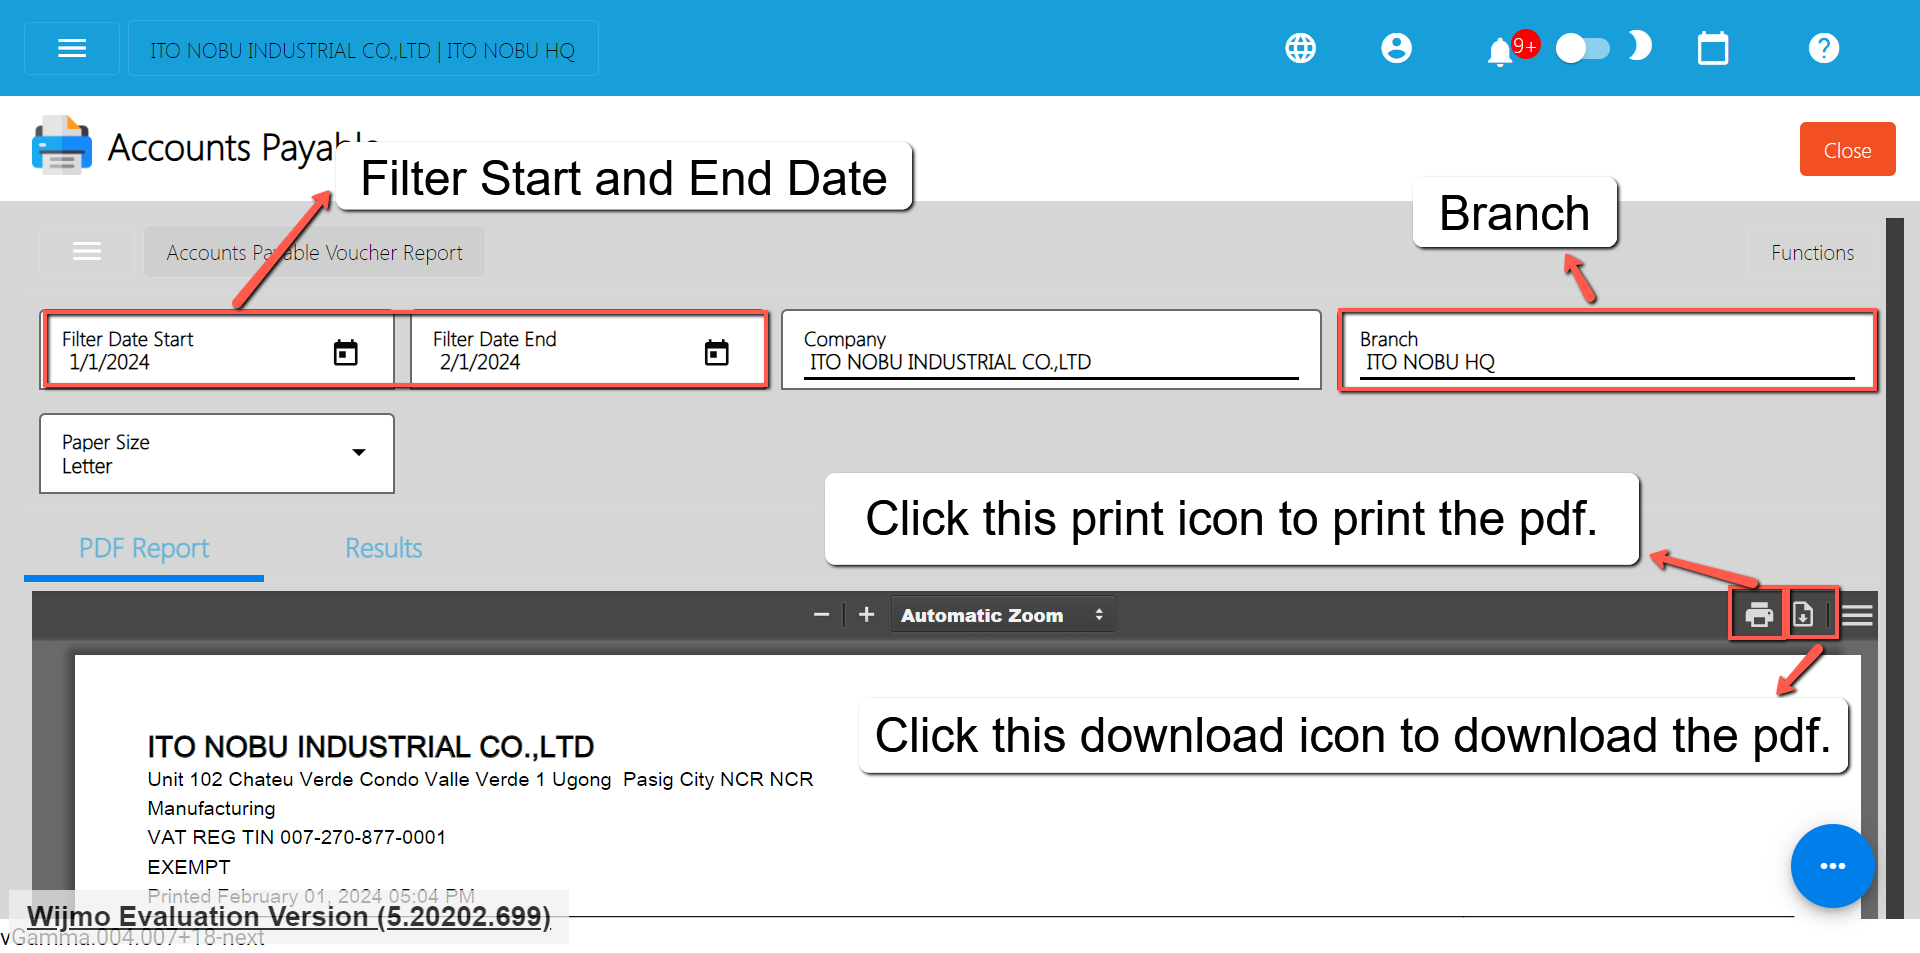This screenshot has width=1920, height=953.
Task: Click the Accounts Payable printer icon
Action: [62, 146]
